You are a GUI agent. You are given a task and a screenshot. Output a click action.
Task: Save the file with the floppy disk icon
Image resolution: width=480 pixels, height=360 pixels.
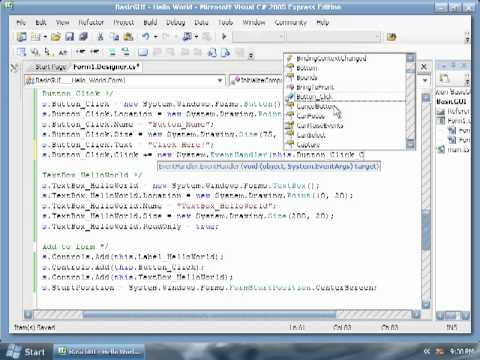[x=69, y=37]
